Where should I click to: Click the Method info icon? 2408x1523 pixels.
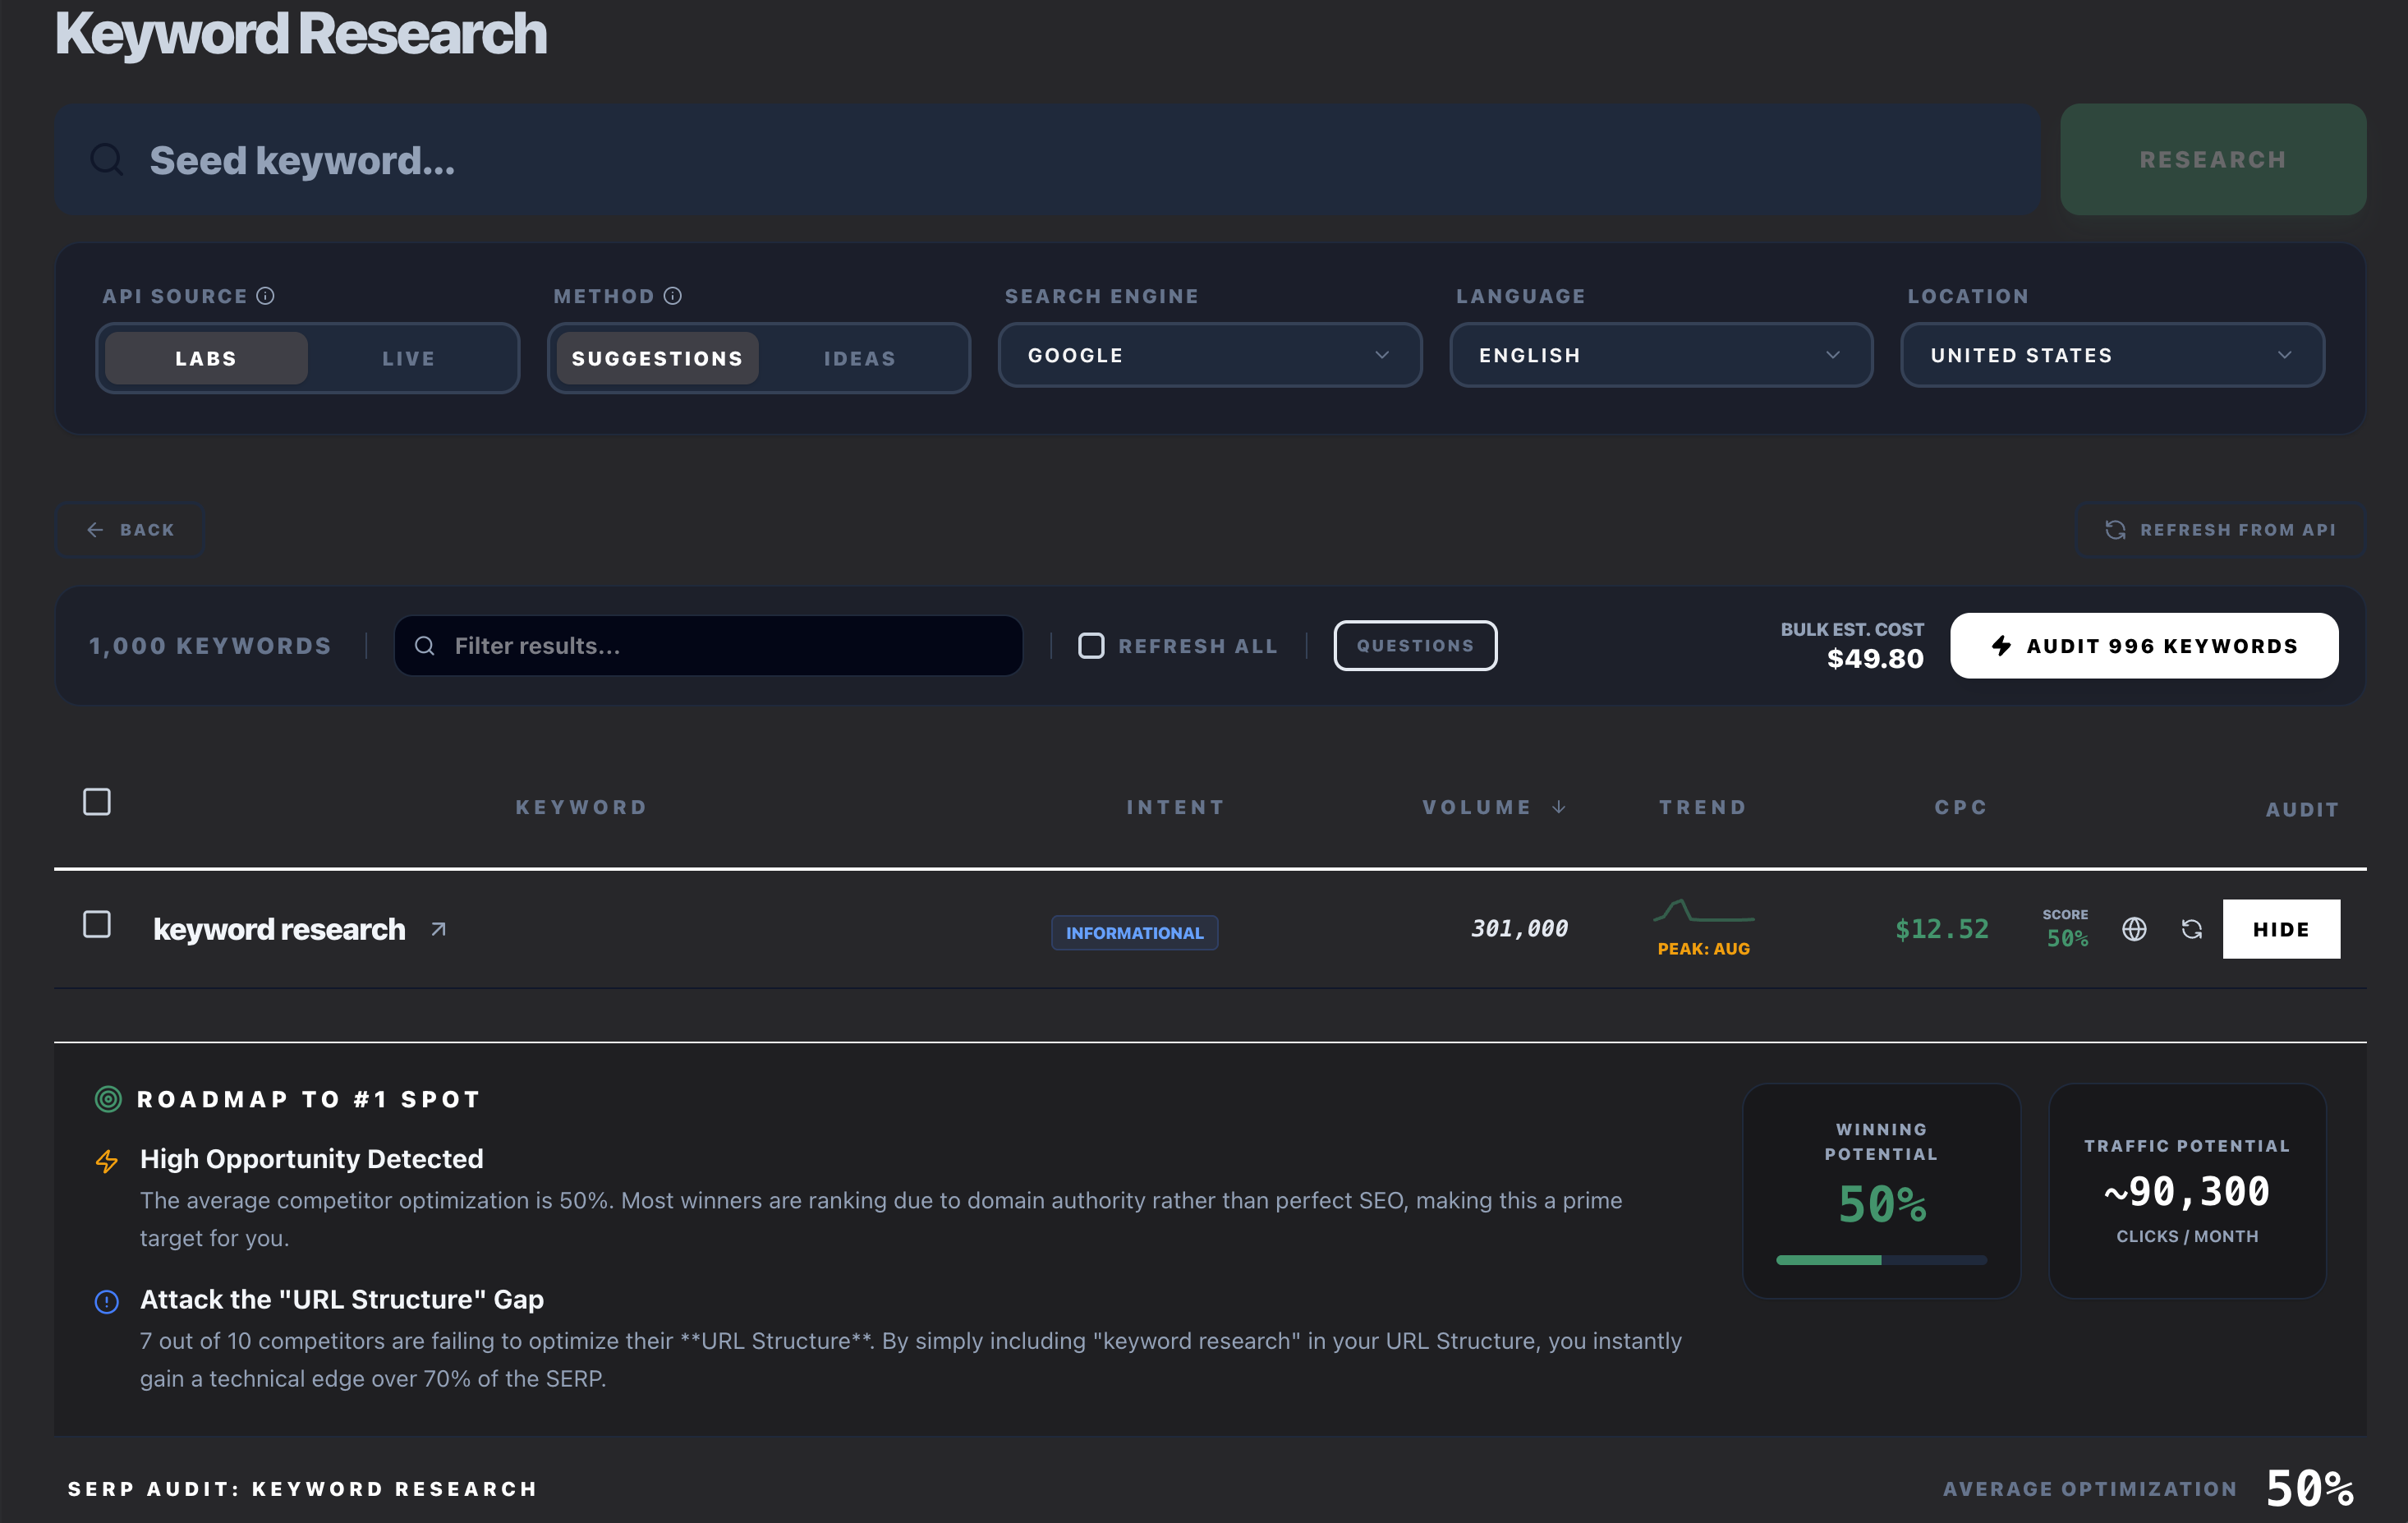pos(673,296)
